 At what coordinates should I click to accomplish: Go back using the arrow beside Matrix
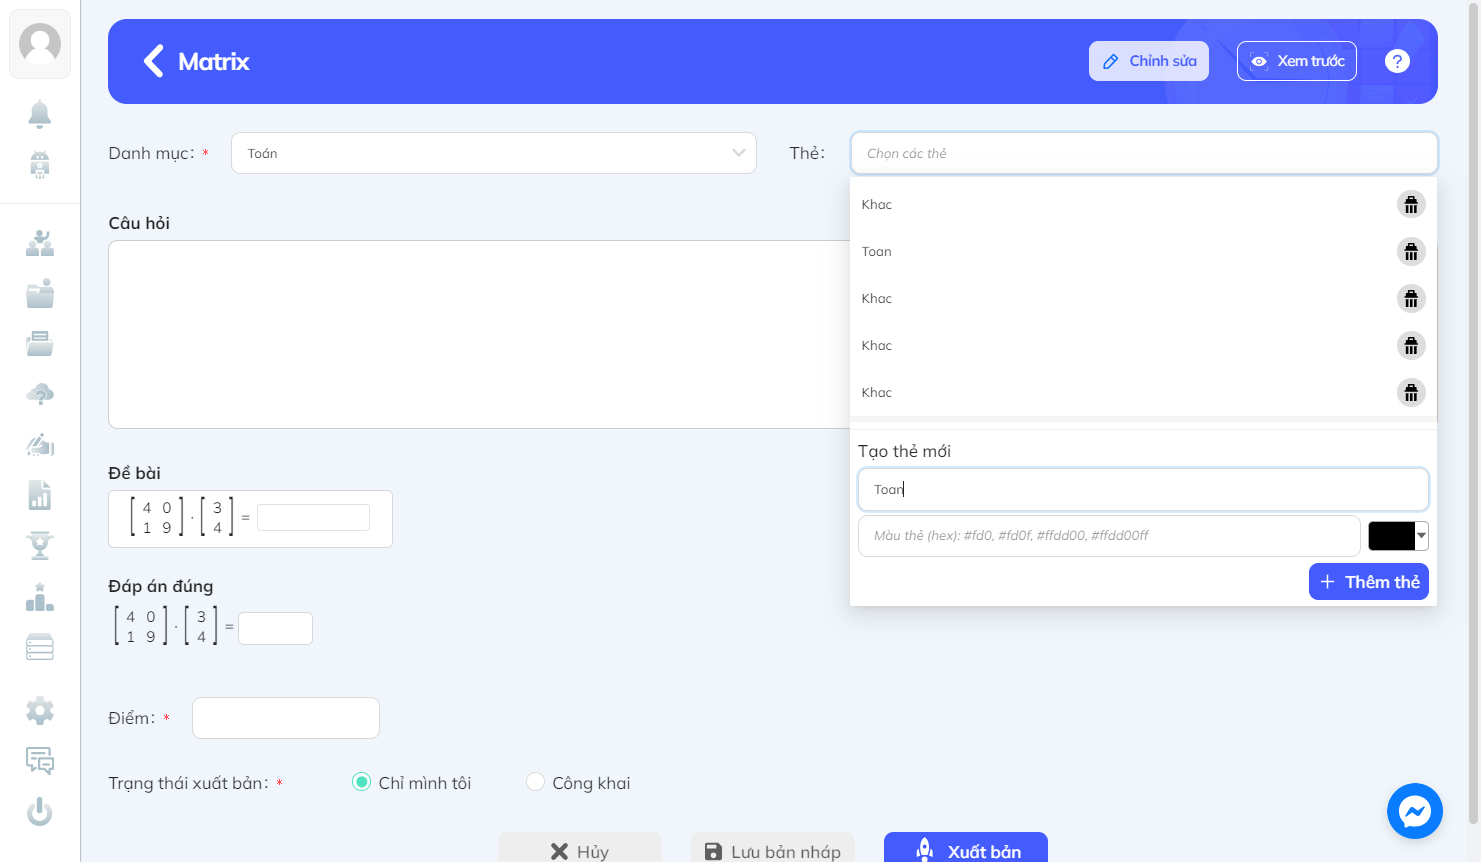(153, 61)
